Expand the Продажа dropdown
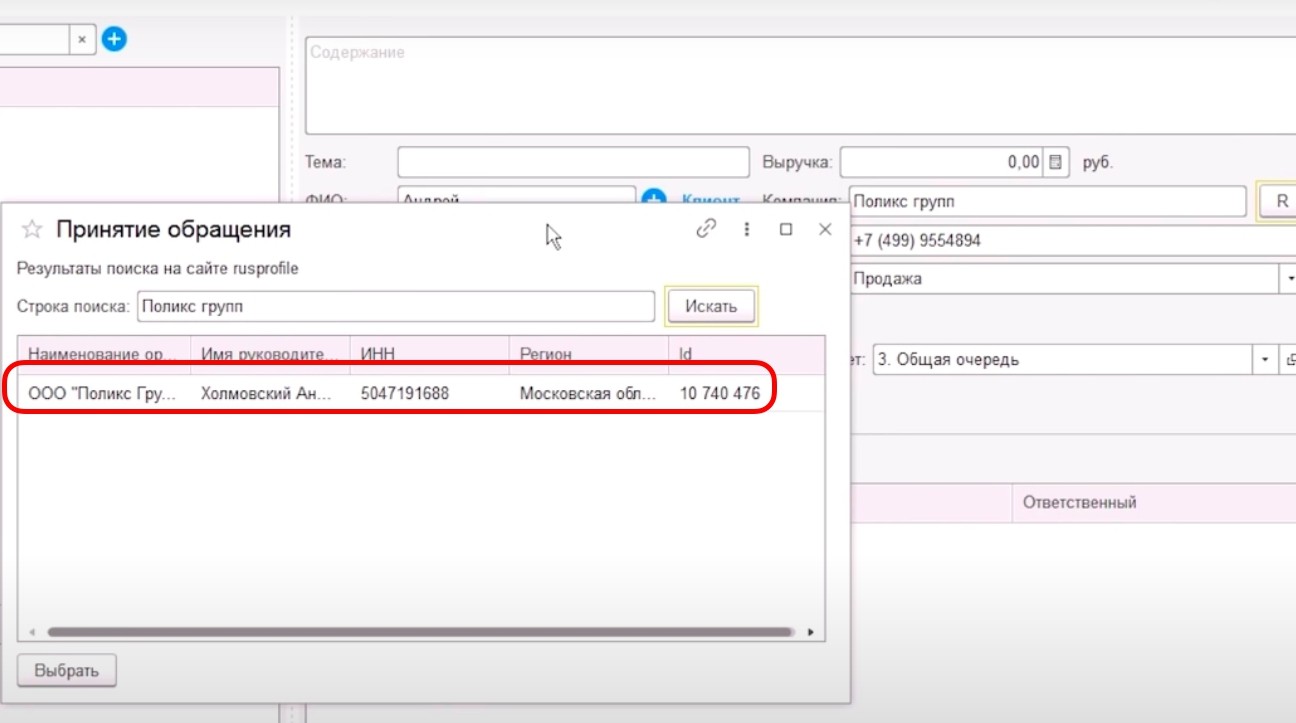This screenshot has height=723, width=1296. coord(1287,279)
